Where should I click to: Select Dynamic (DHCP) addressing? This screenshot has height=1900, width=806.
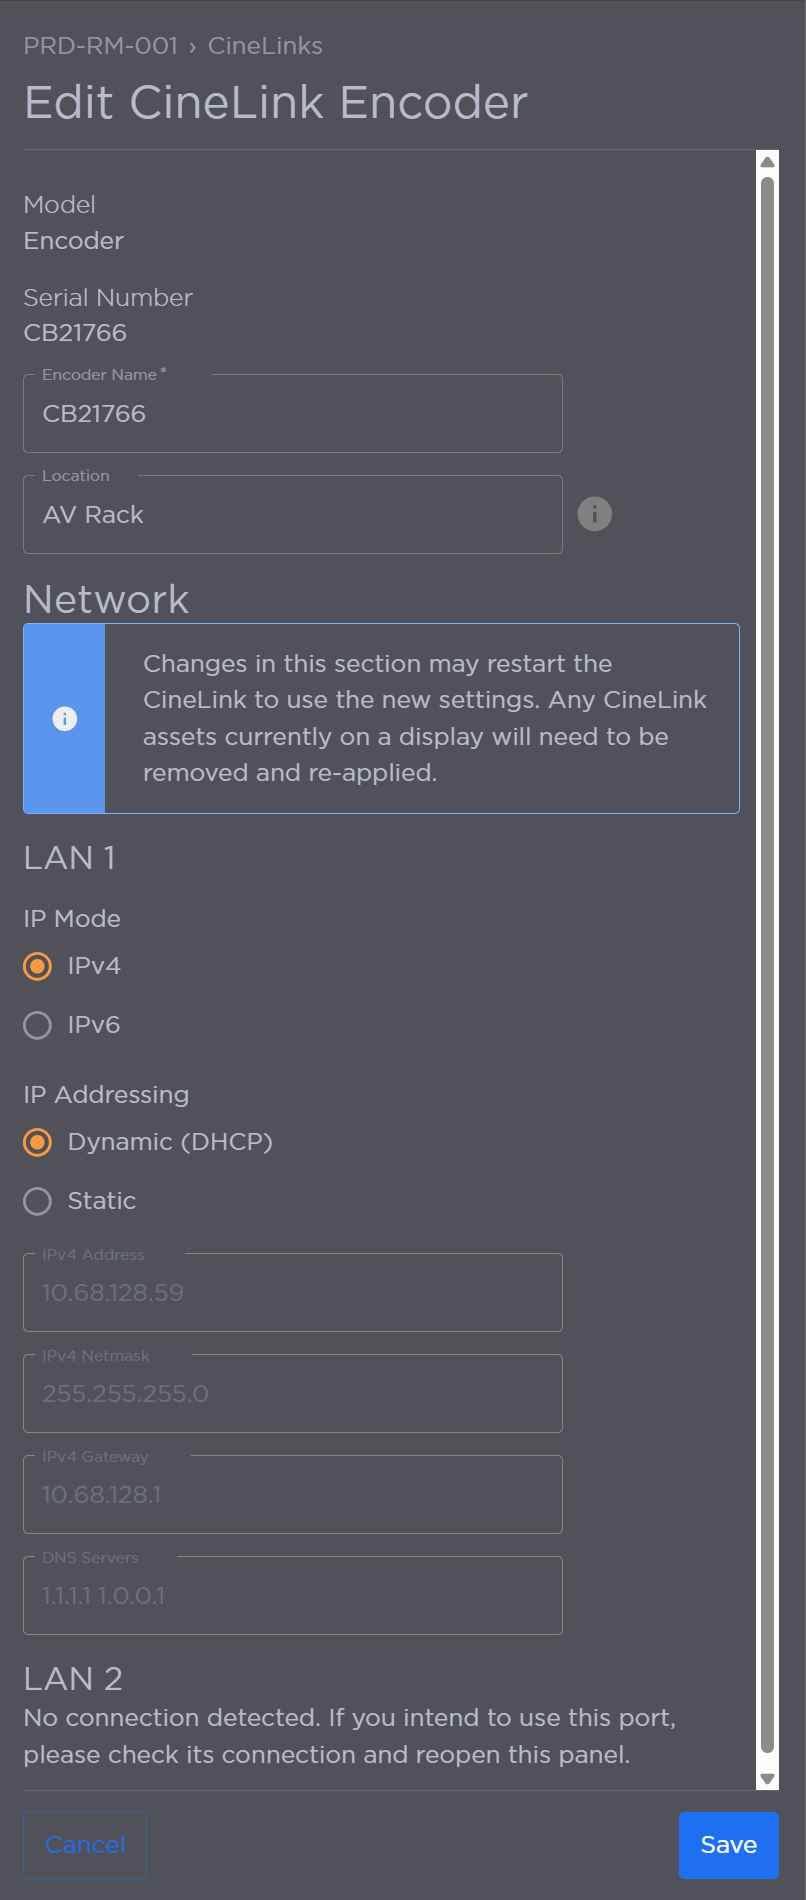pyautogui.click(x=37, y=1142)
